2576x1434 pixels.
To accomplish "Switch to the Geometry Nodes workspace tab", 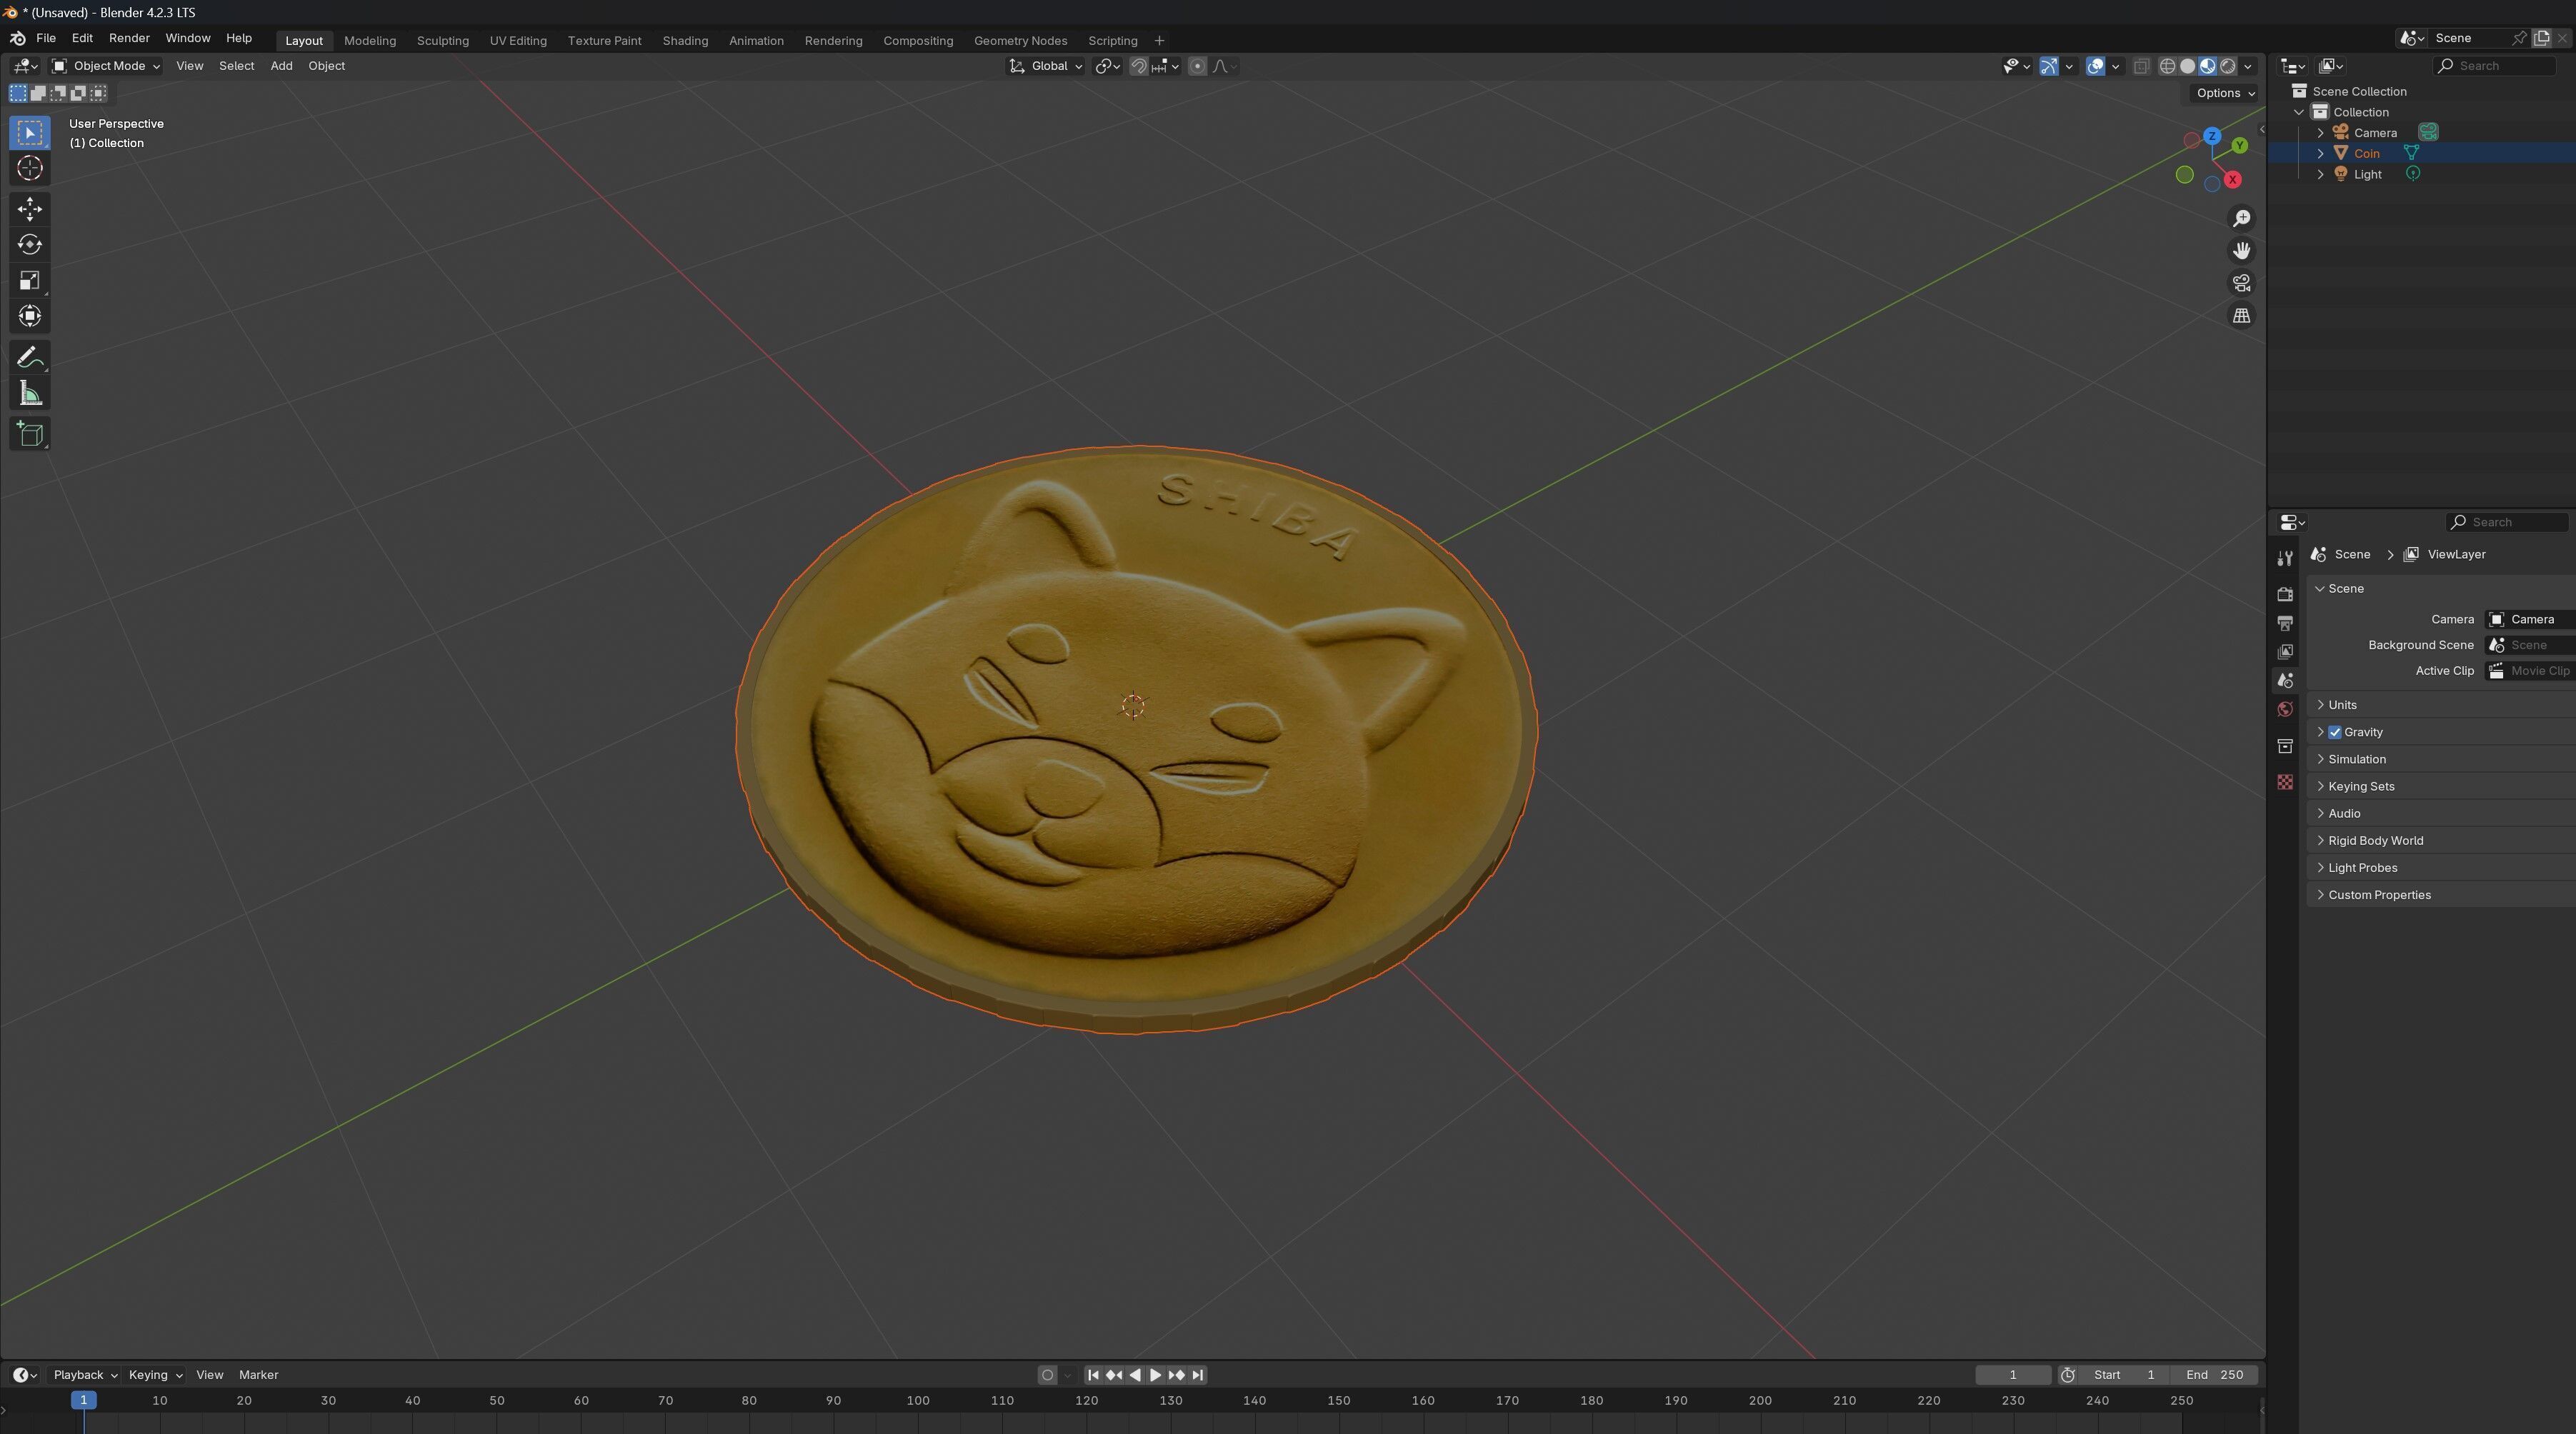I will click(x=1020, y=41).
